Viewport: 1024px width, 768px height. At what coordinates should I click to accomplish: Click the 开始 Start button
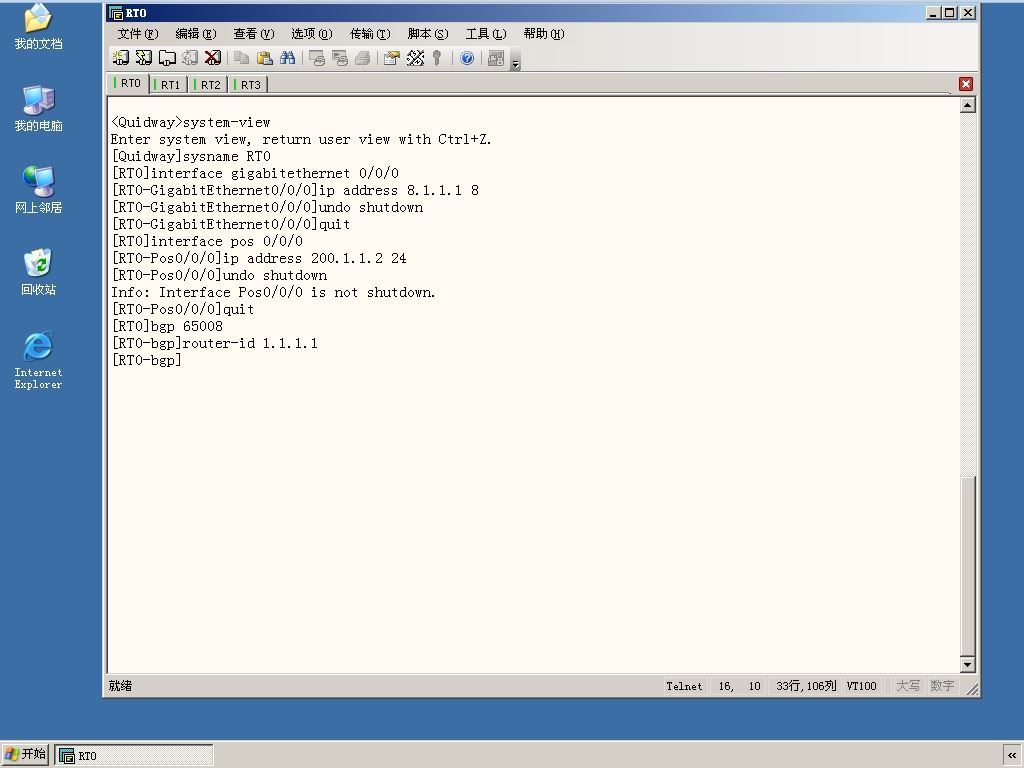click(25, 754)
